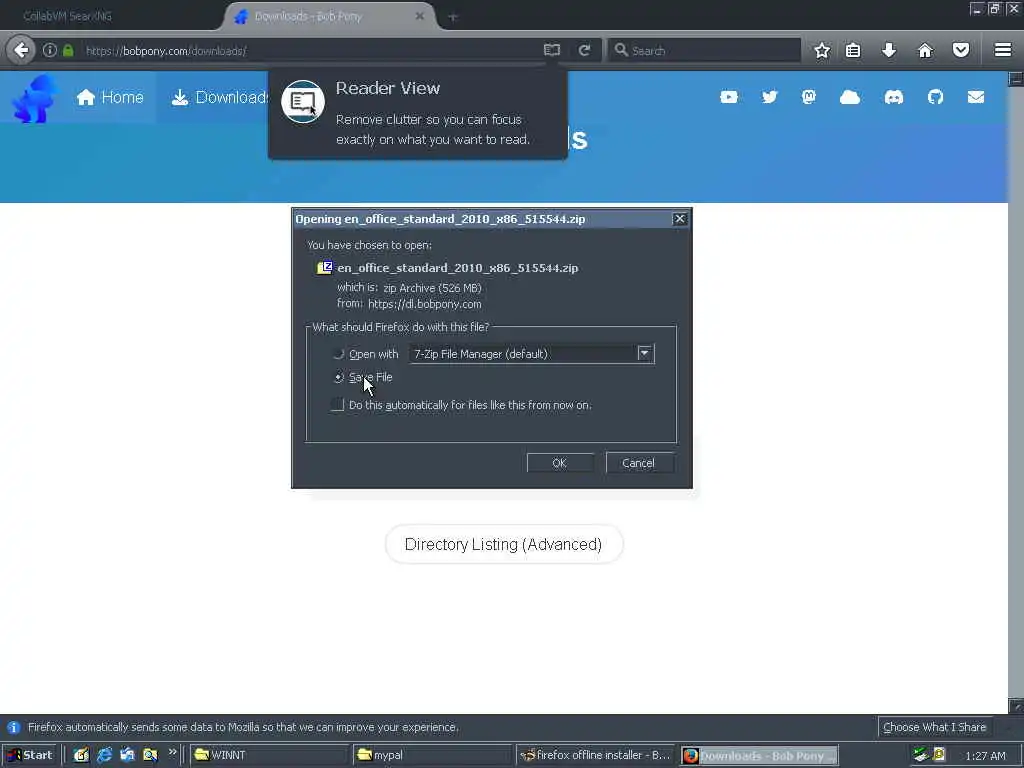Launch Internet Explorer from quick launch
1024x768 pixels.
(104, 755)
